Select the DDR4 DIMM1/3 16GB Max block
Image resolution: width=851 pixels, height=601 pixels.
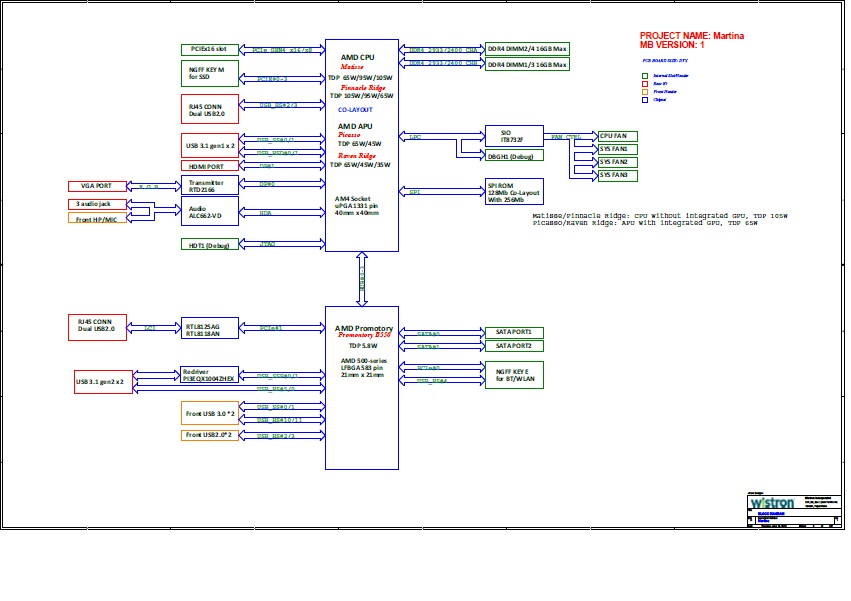click(x=527, y=65)
